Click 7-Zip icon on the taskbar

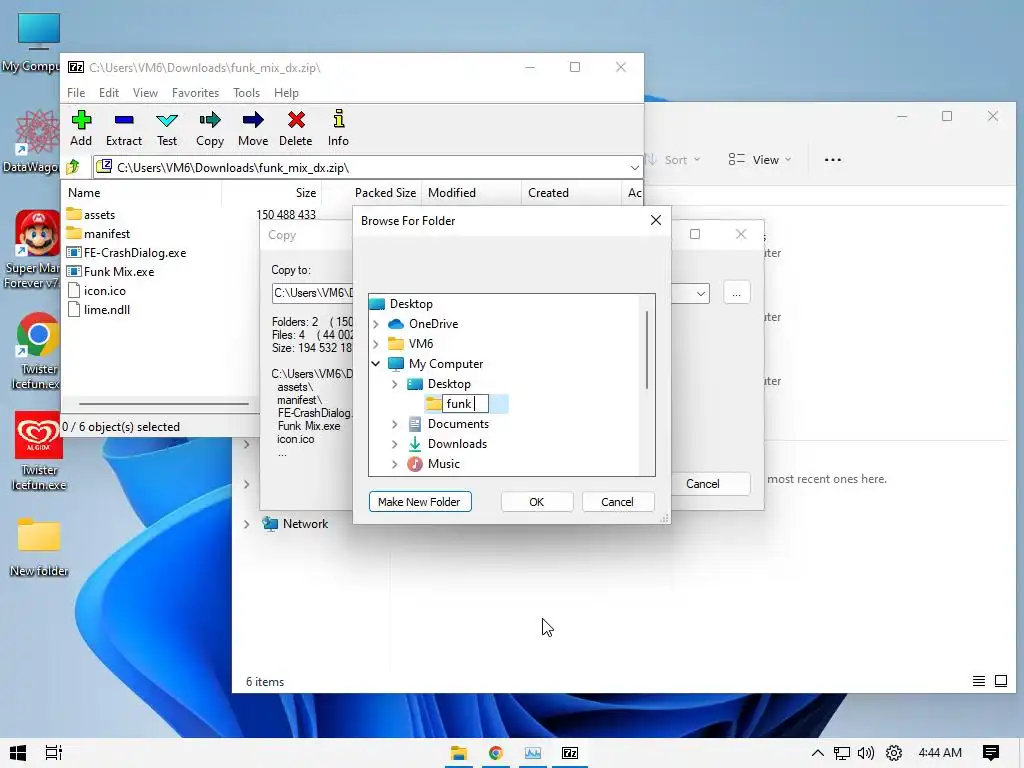[x=570, y=753]
